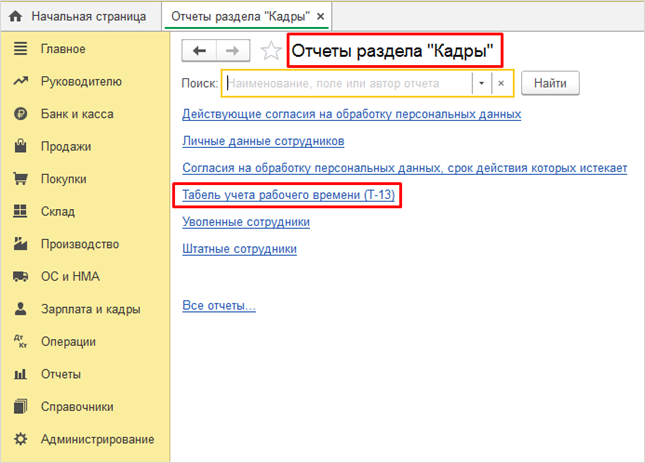Open the Справочники menu section
645x463 pixels.
click(x=76, y=407)
